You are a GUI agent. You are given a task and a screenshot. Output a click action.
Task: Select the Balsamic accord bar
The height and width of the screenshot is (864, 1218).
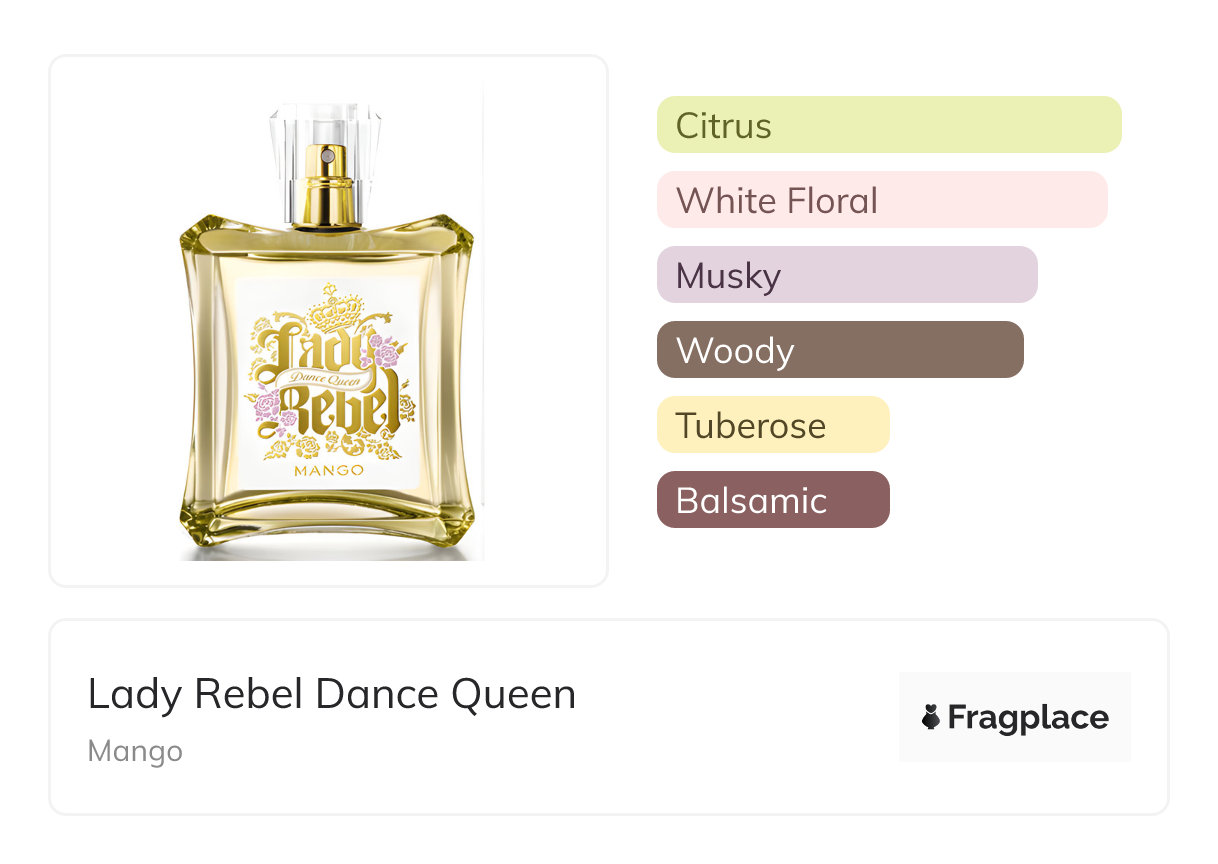(x=773, y=500)
